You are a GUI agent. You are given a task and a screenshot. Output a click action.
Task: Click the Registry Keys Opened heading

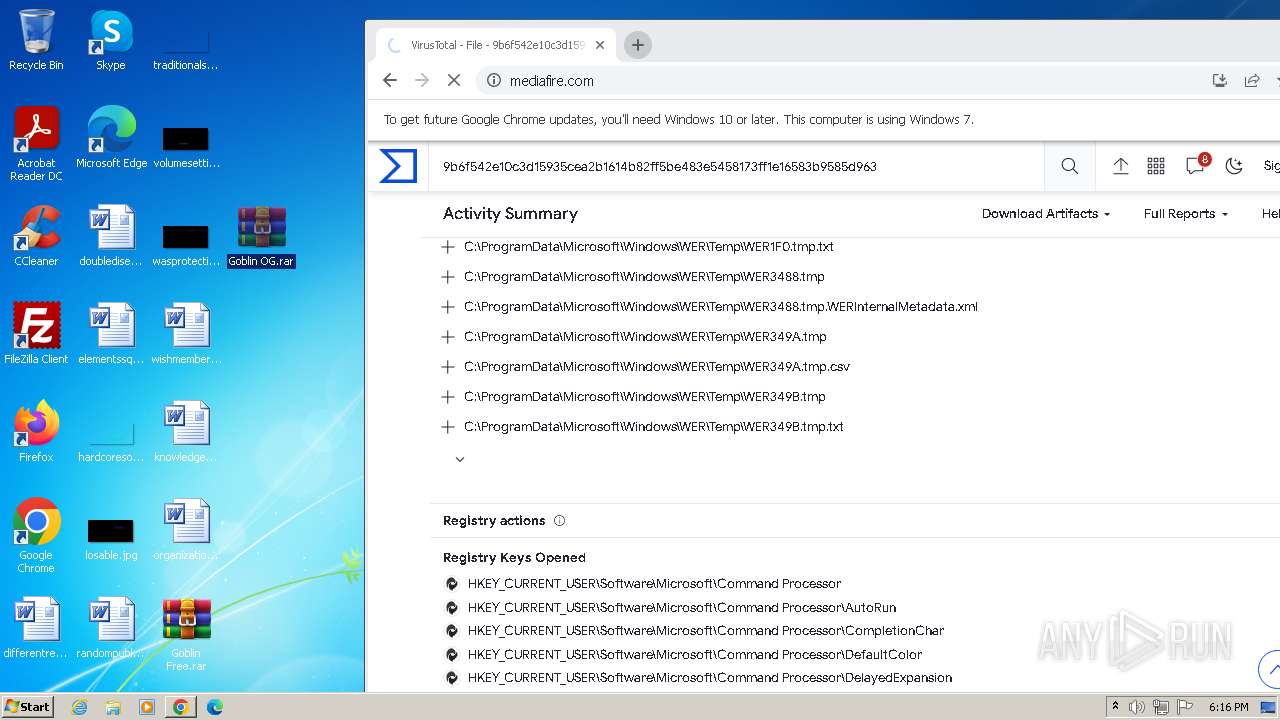tap(514, 557)
